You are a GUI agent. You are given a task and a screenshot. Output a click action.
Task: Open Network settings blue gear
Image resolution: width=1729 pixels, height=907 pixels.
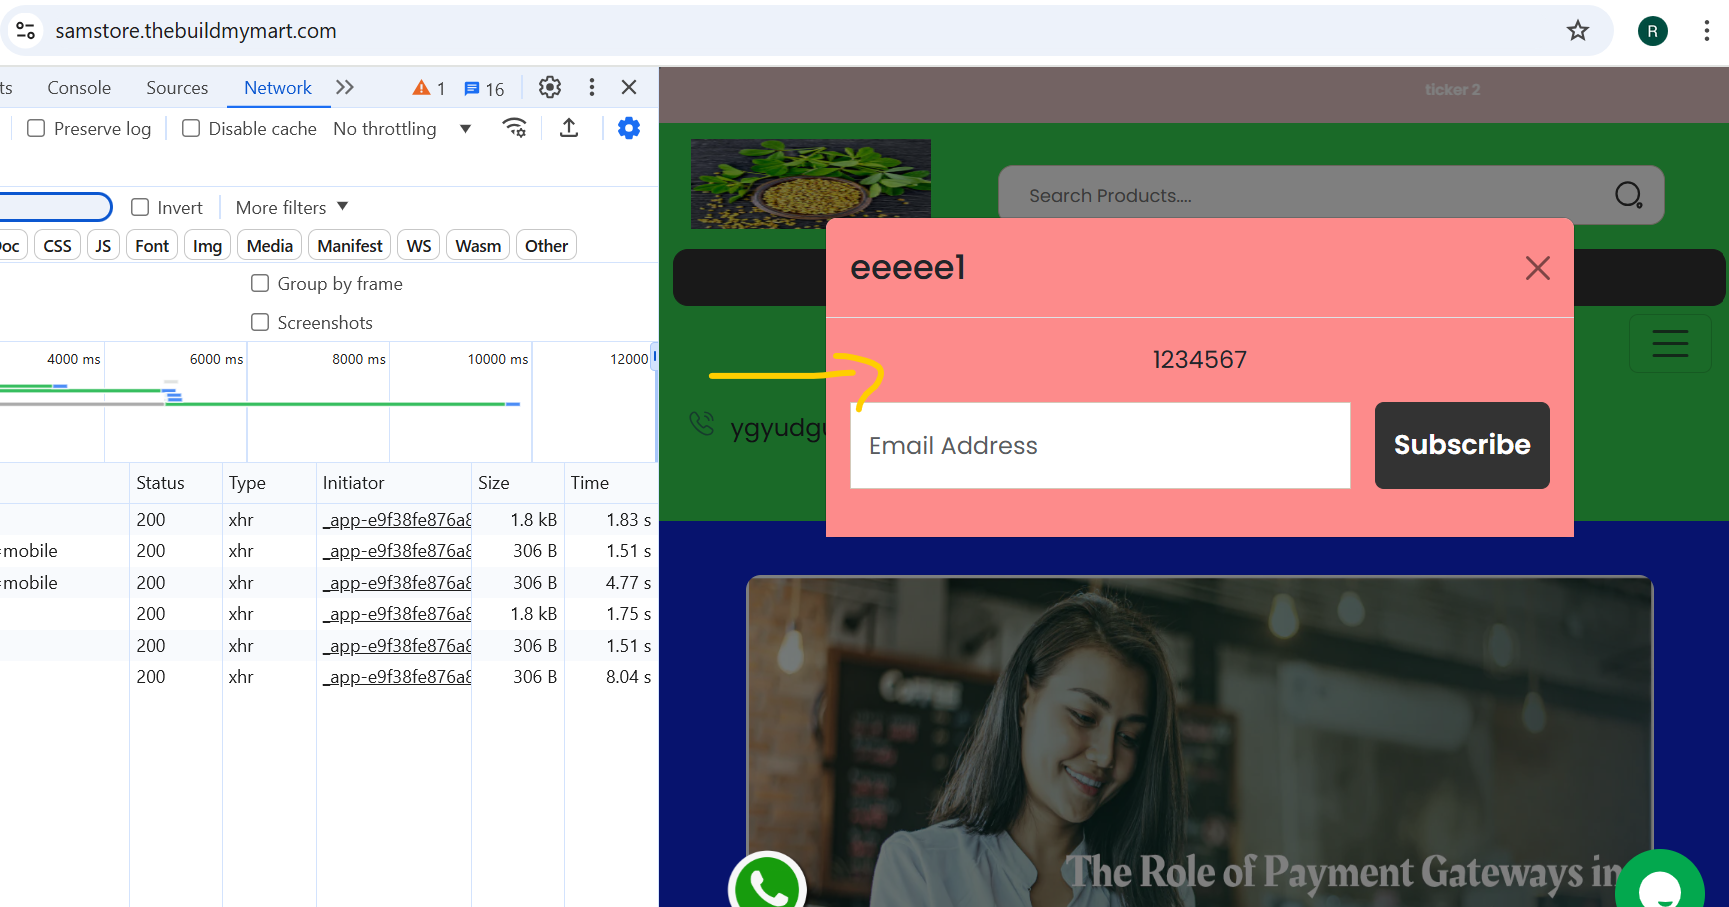629,128
